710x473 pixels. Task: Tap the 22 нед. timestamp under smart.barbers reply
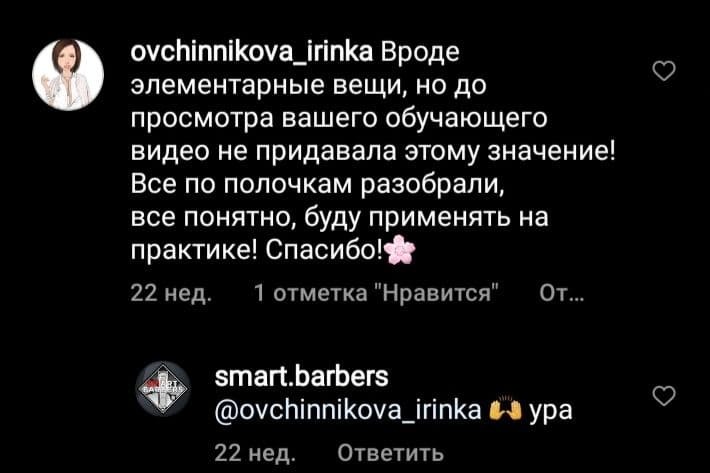tap(255, 452)
